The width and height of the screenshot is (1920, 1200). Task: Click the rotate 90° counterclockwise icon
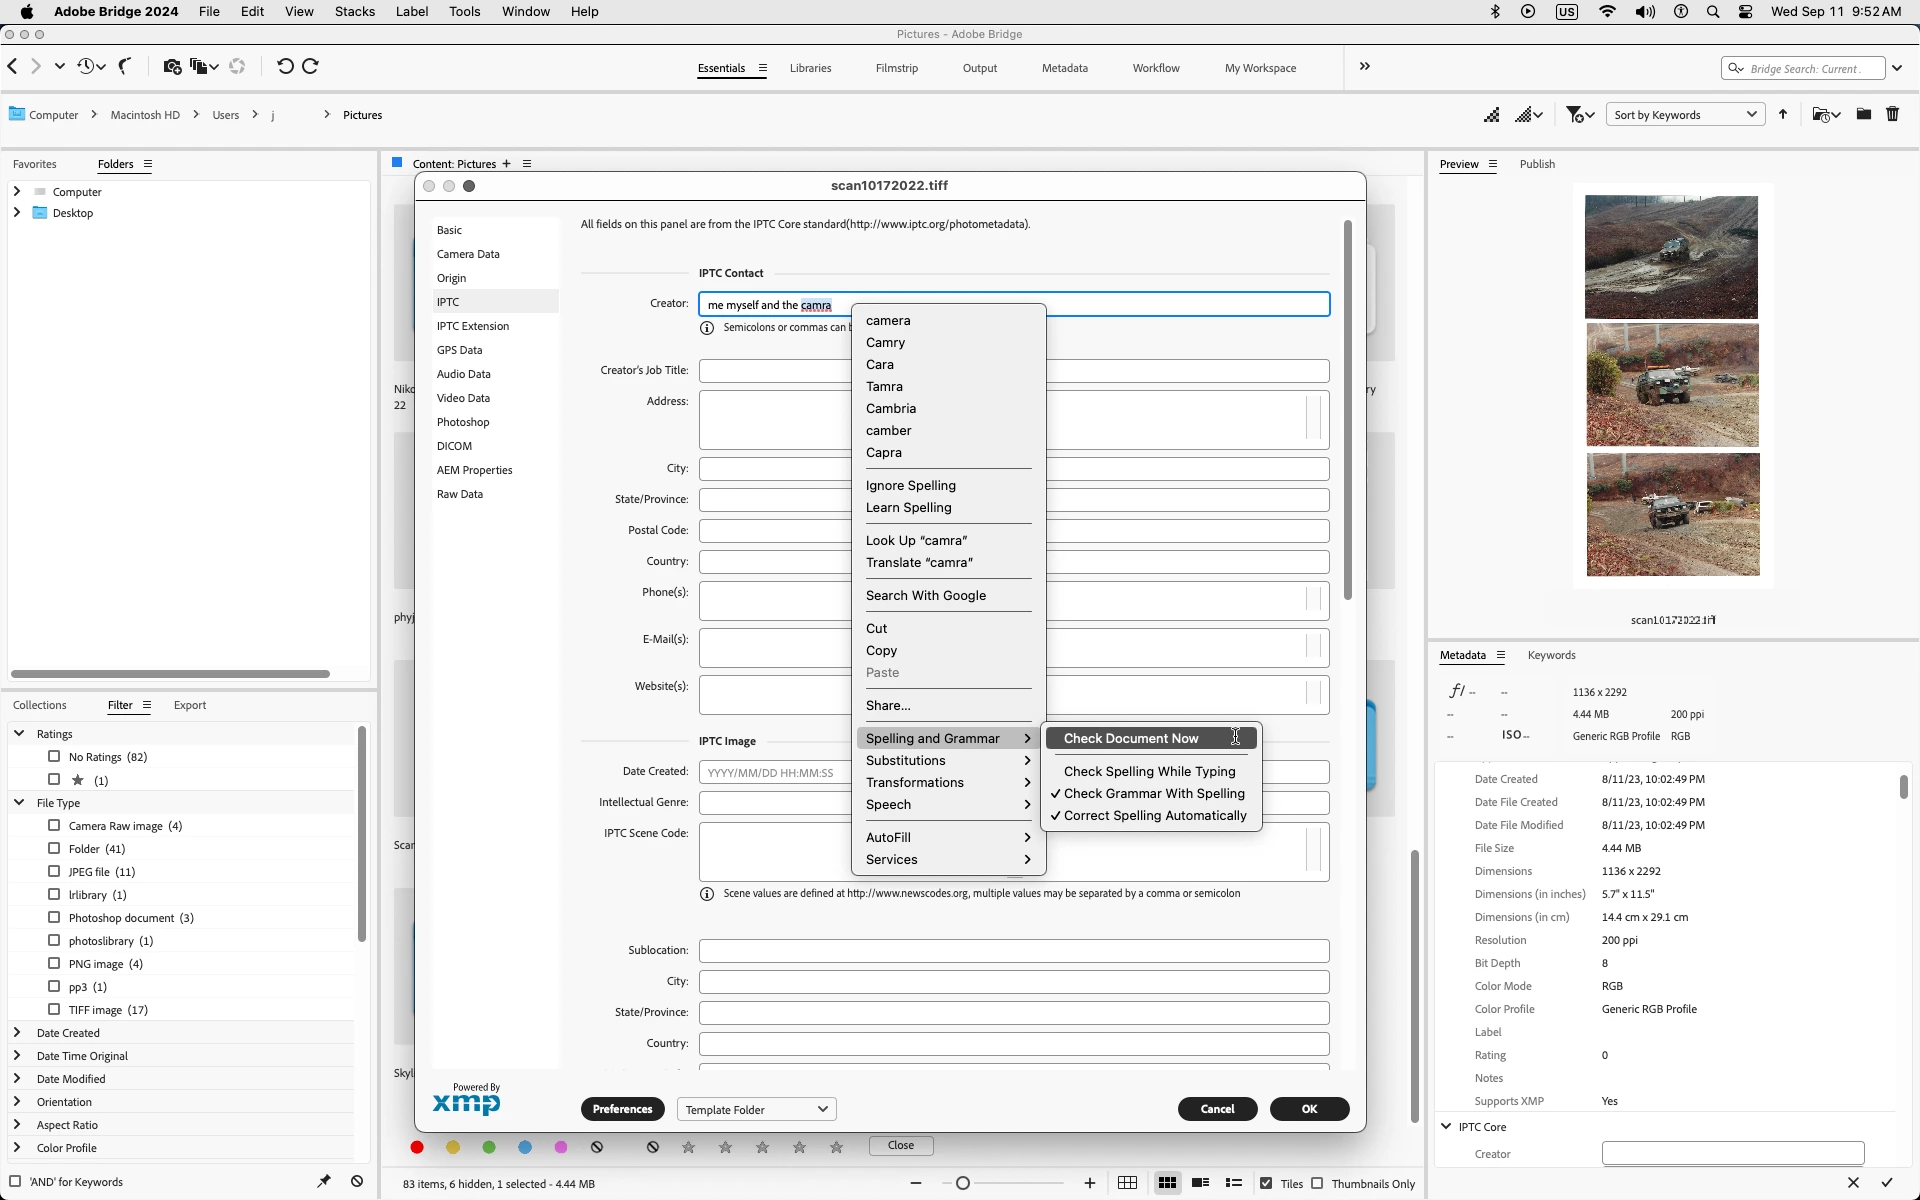tap(285, 66)
